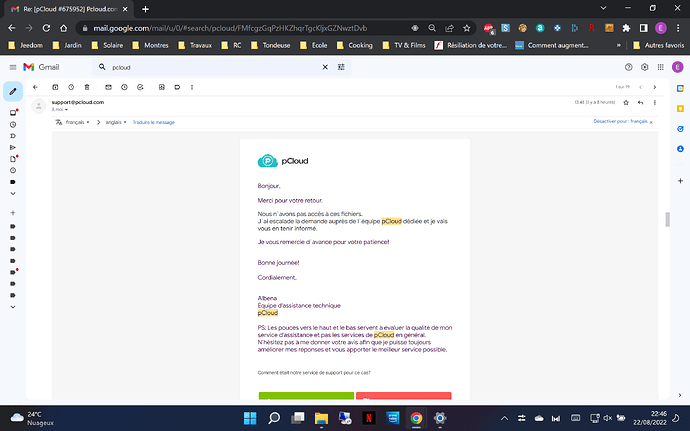690x431 pixels.
Task: Open Windows Start button on taskbar
Action: pyautogui.click(x=250, y=418)
